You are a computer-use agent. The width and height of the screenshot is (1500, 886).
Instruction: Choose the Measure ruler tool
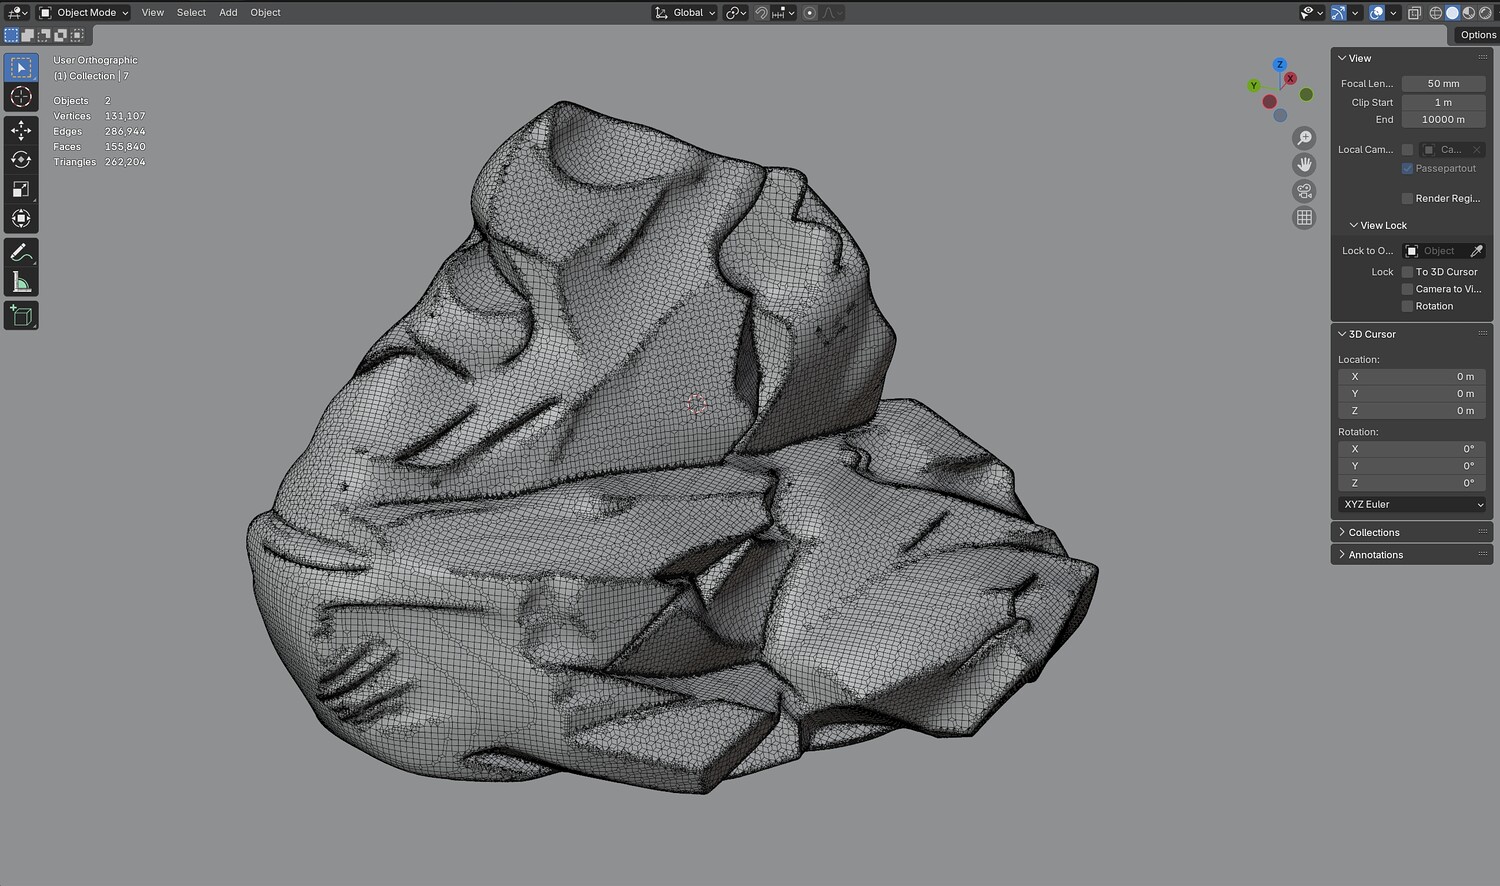click(x=21, y=282)
